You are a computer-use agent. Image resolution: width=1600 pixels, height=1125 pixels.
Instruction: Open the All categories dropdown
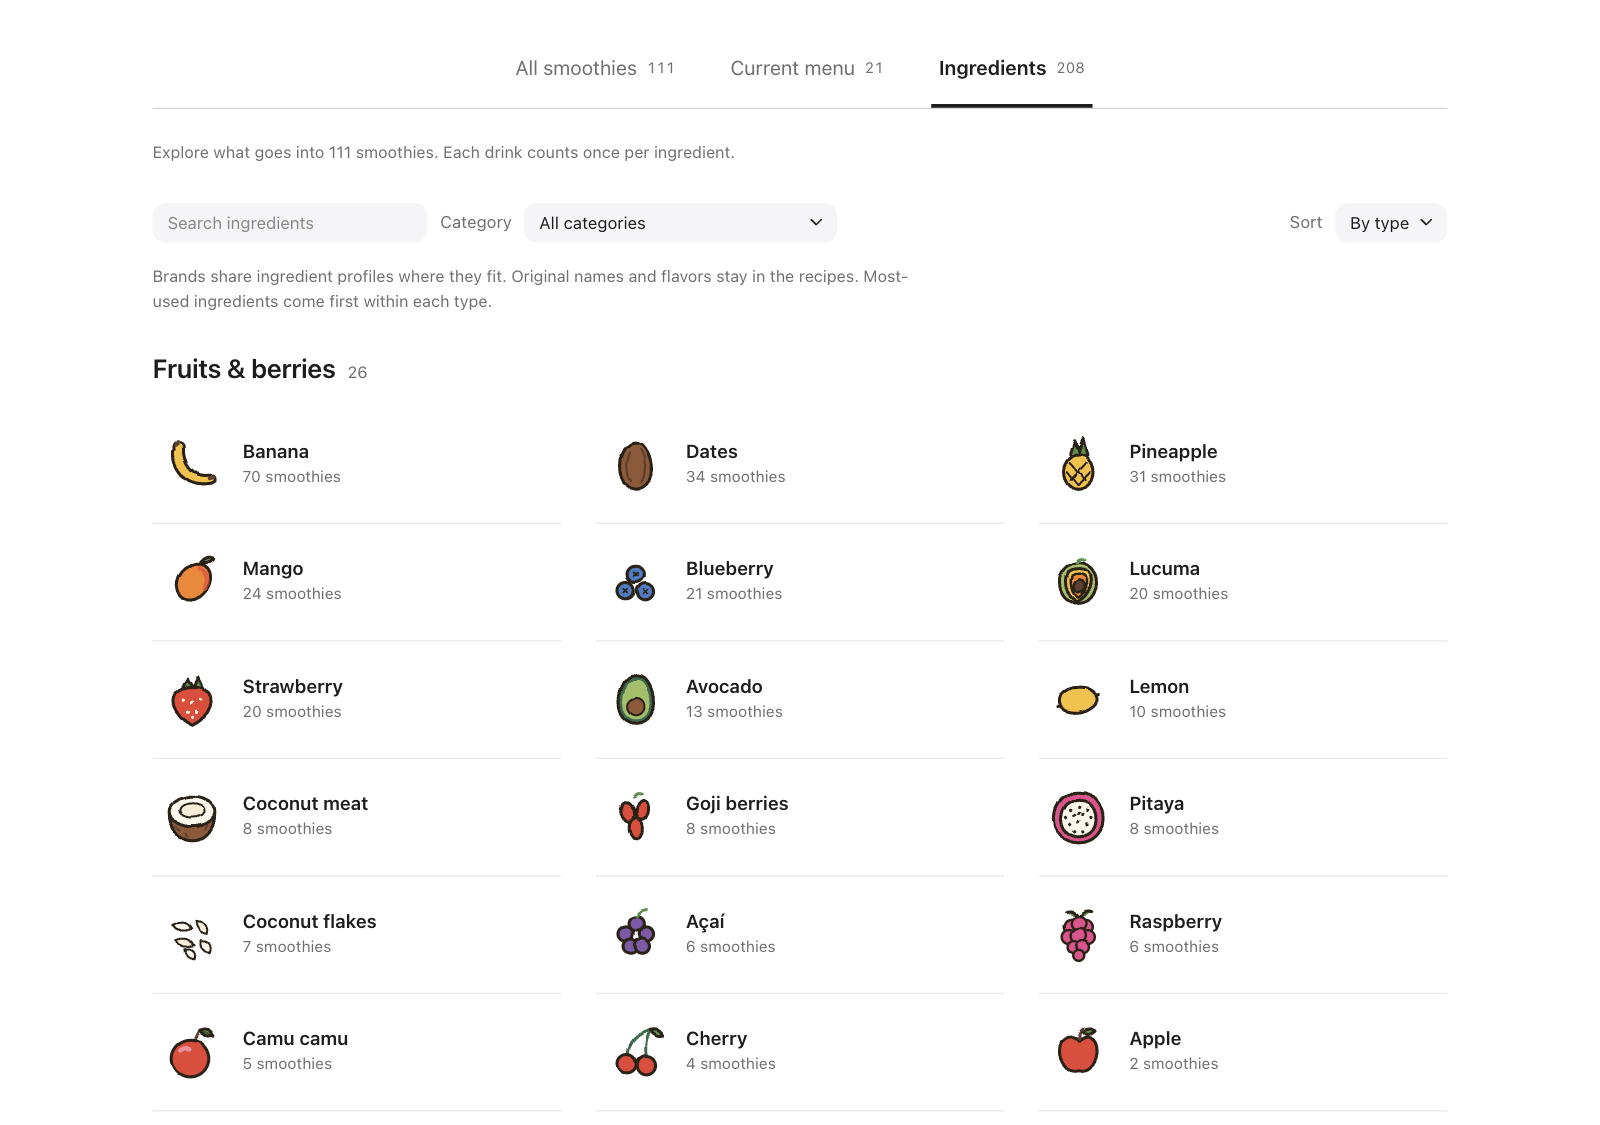click(680, 223)
